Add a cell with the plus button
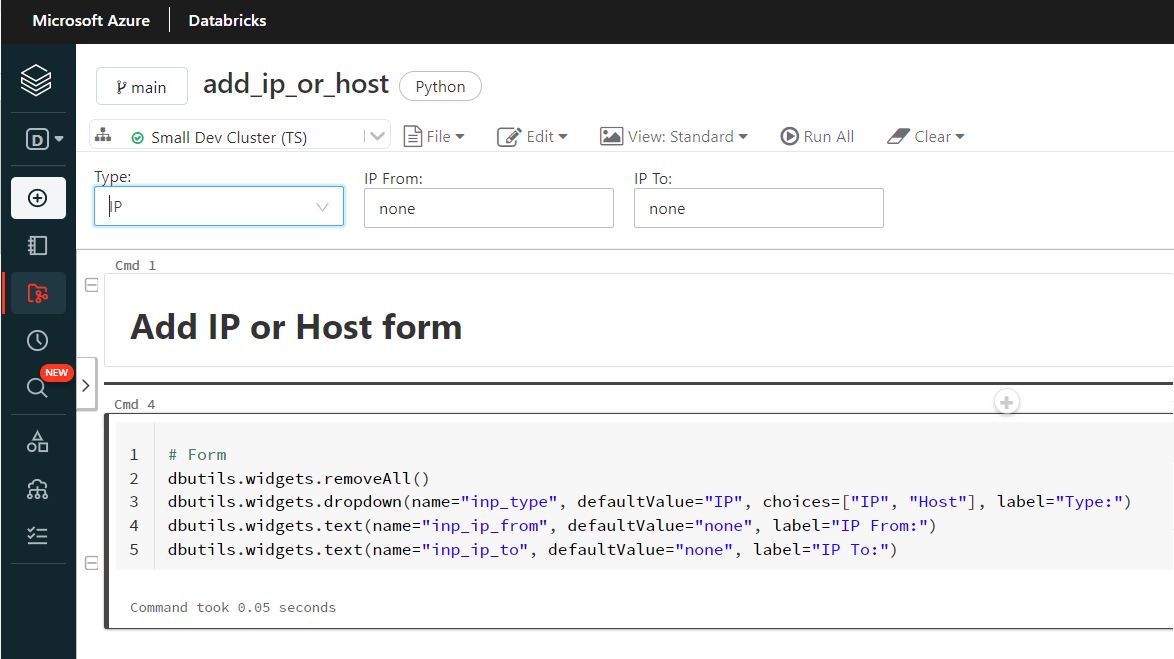 click(1006, 403)
